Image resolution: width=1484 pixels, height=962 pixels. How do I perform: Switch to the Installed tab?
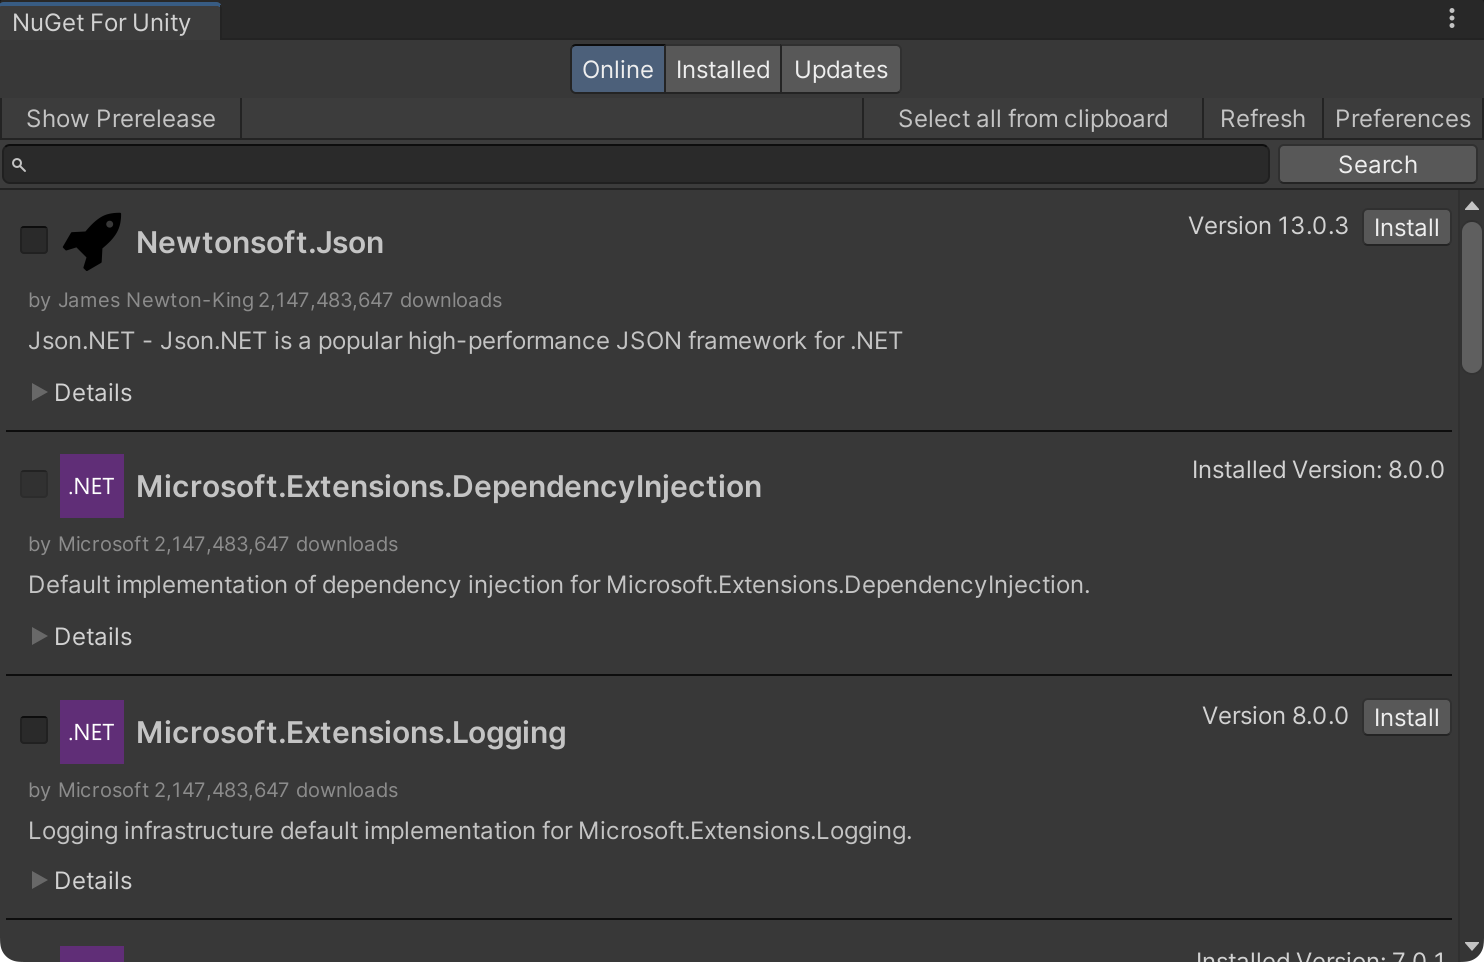722,69
